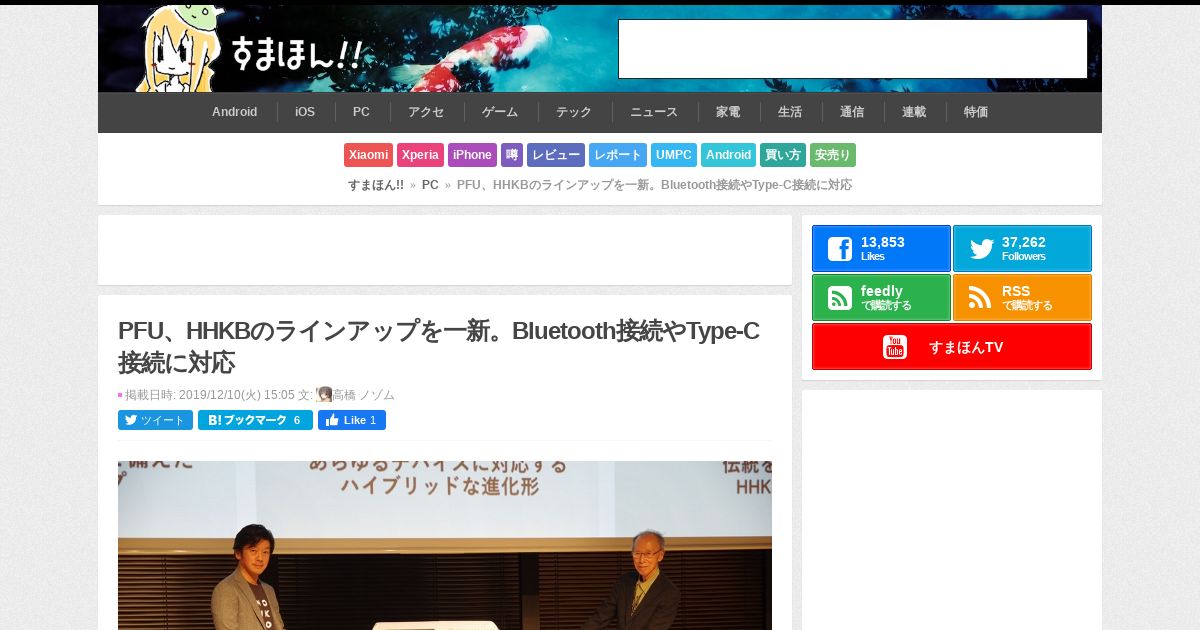Open the 家電 menu item

[728, 112]
